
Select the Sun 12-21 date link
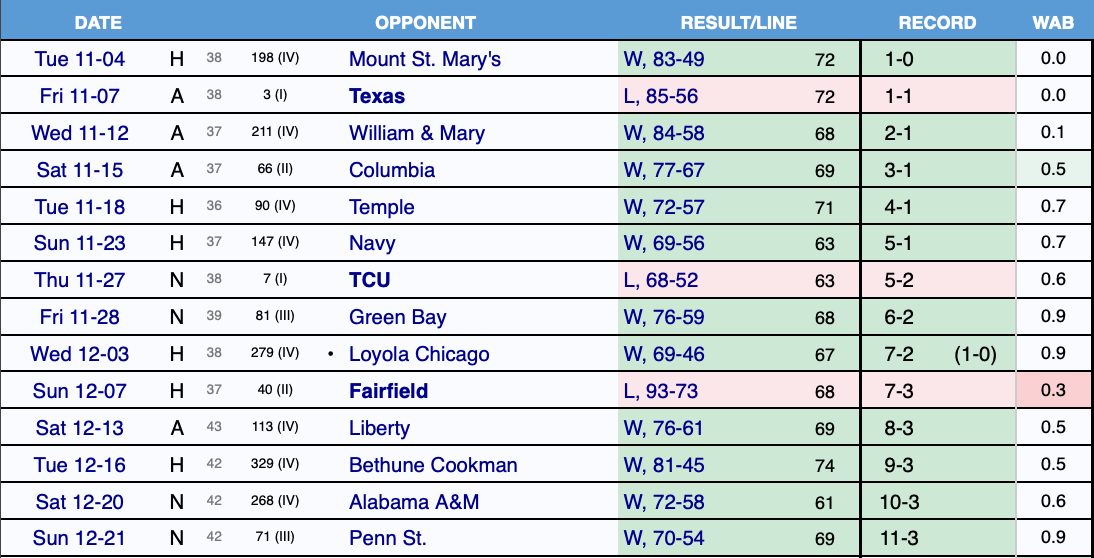pos(80,539)
